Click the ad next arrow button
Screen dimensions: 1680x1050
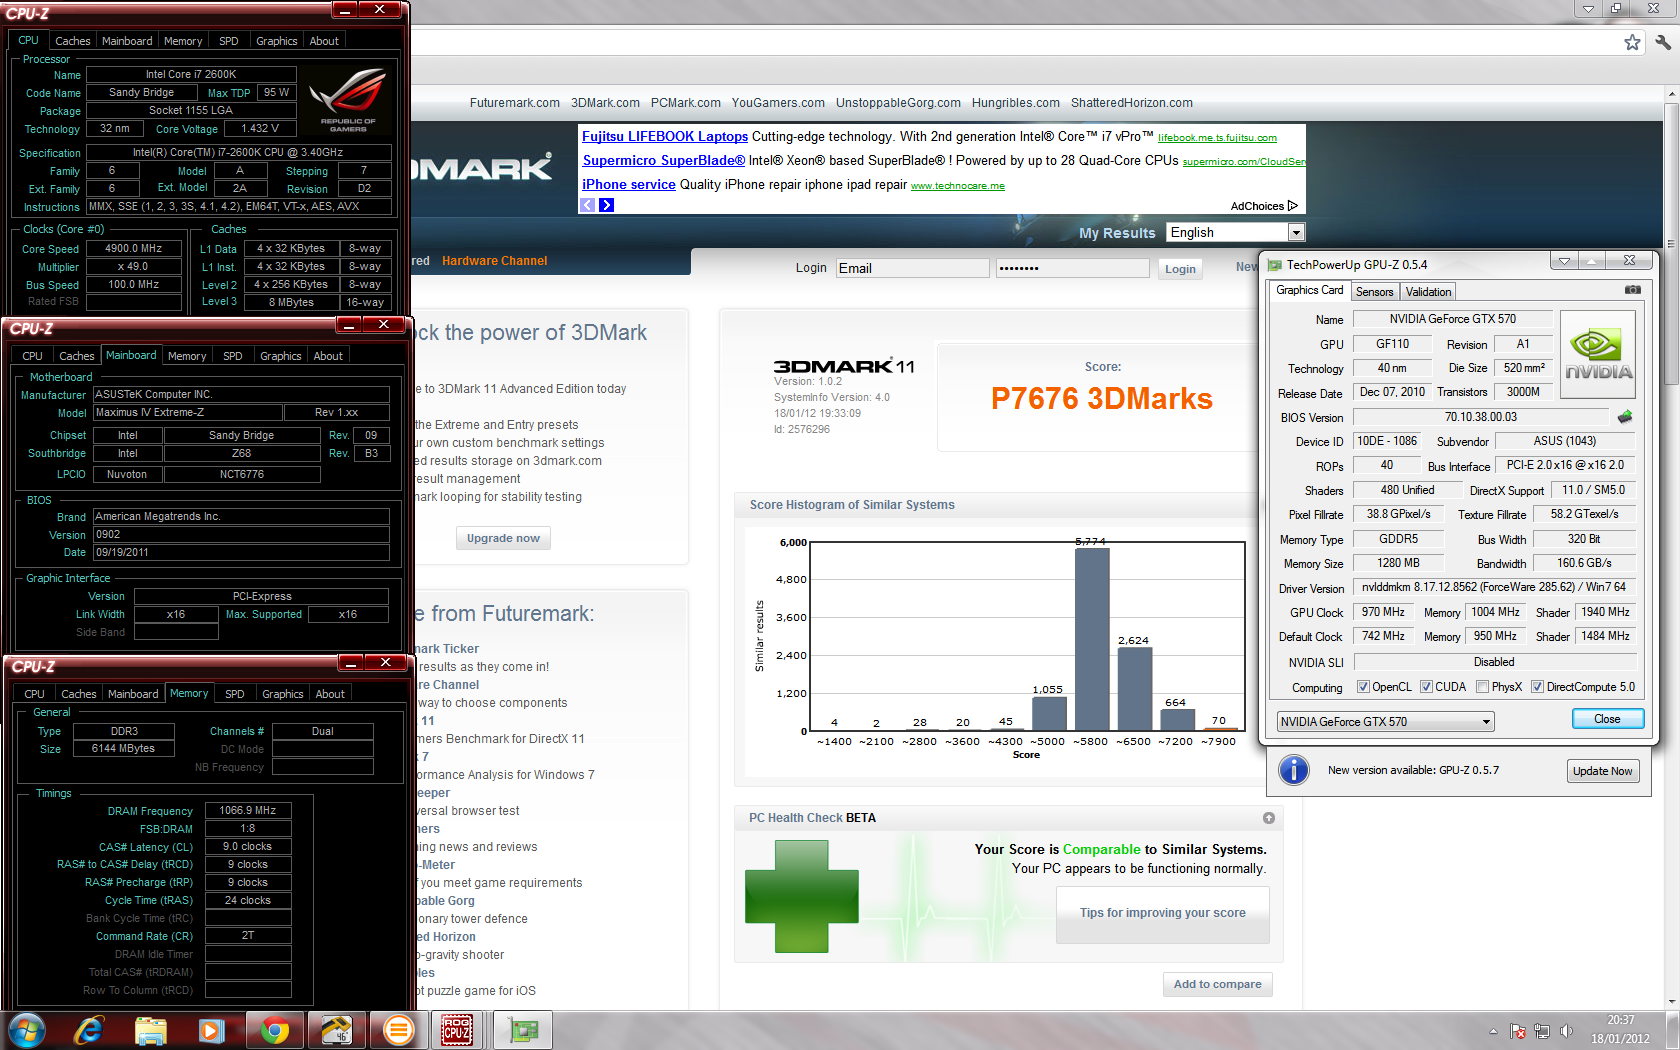(x=606, y=205)
